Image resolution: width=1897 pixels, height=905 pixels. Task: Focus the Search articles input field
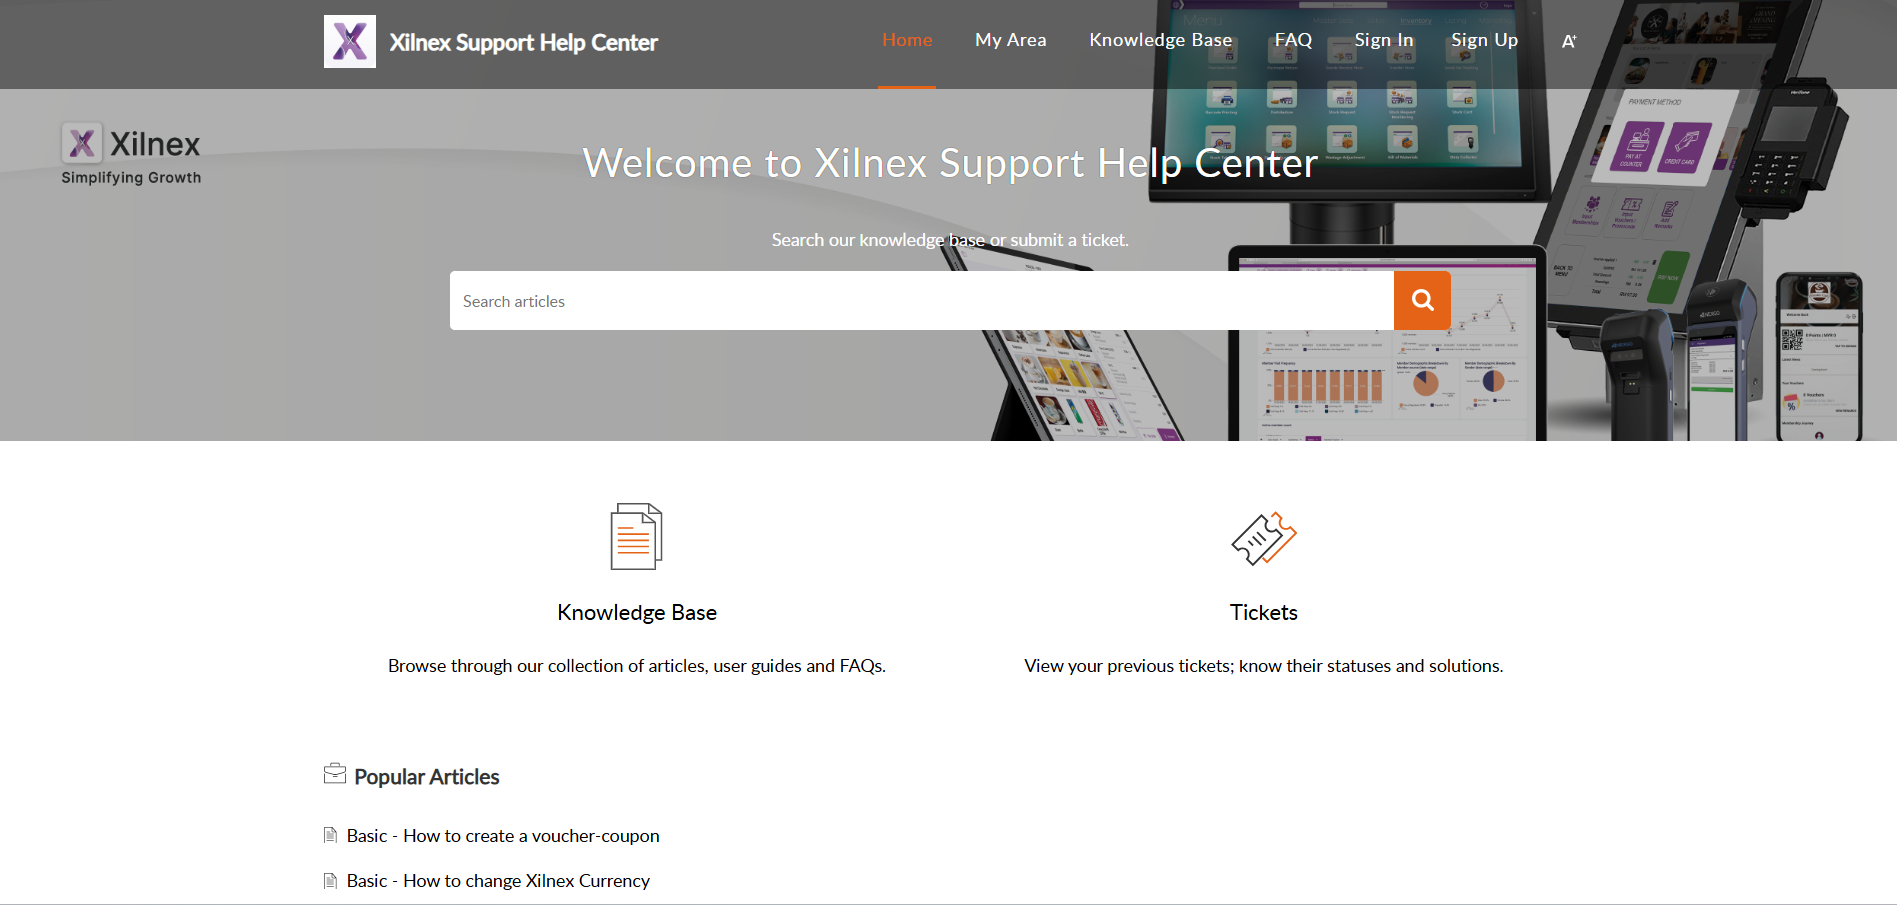(x=920, y=301)
